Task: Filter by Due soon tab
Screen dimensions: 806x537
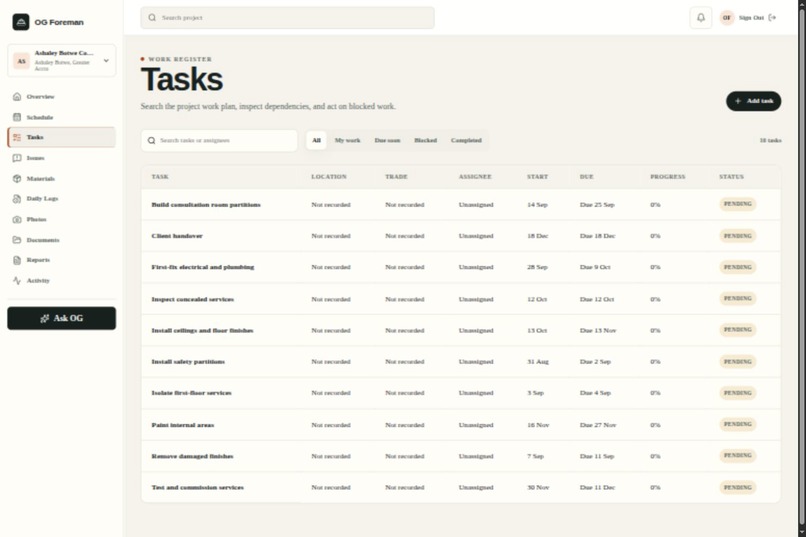Action: pyautogui.click(x=387, y=140)
